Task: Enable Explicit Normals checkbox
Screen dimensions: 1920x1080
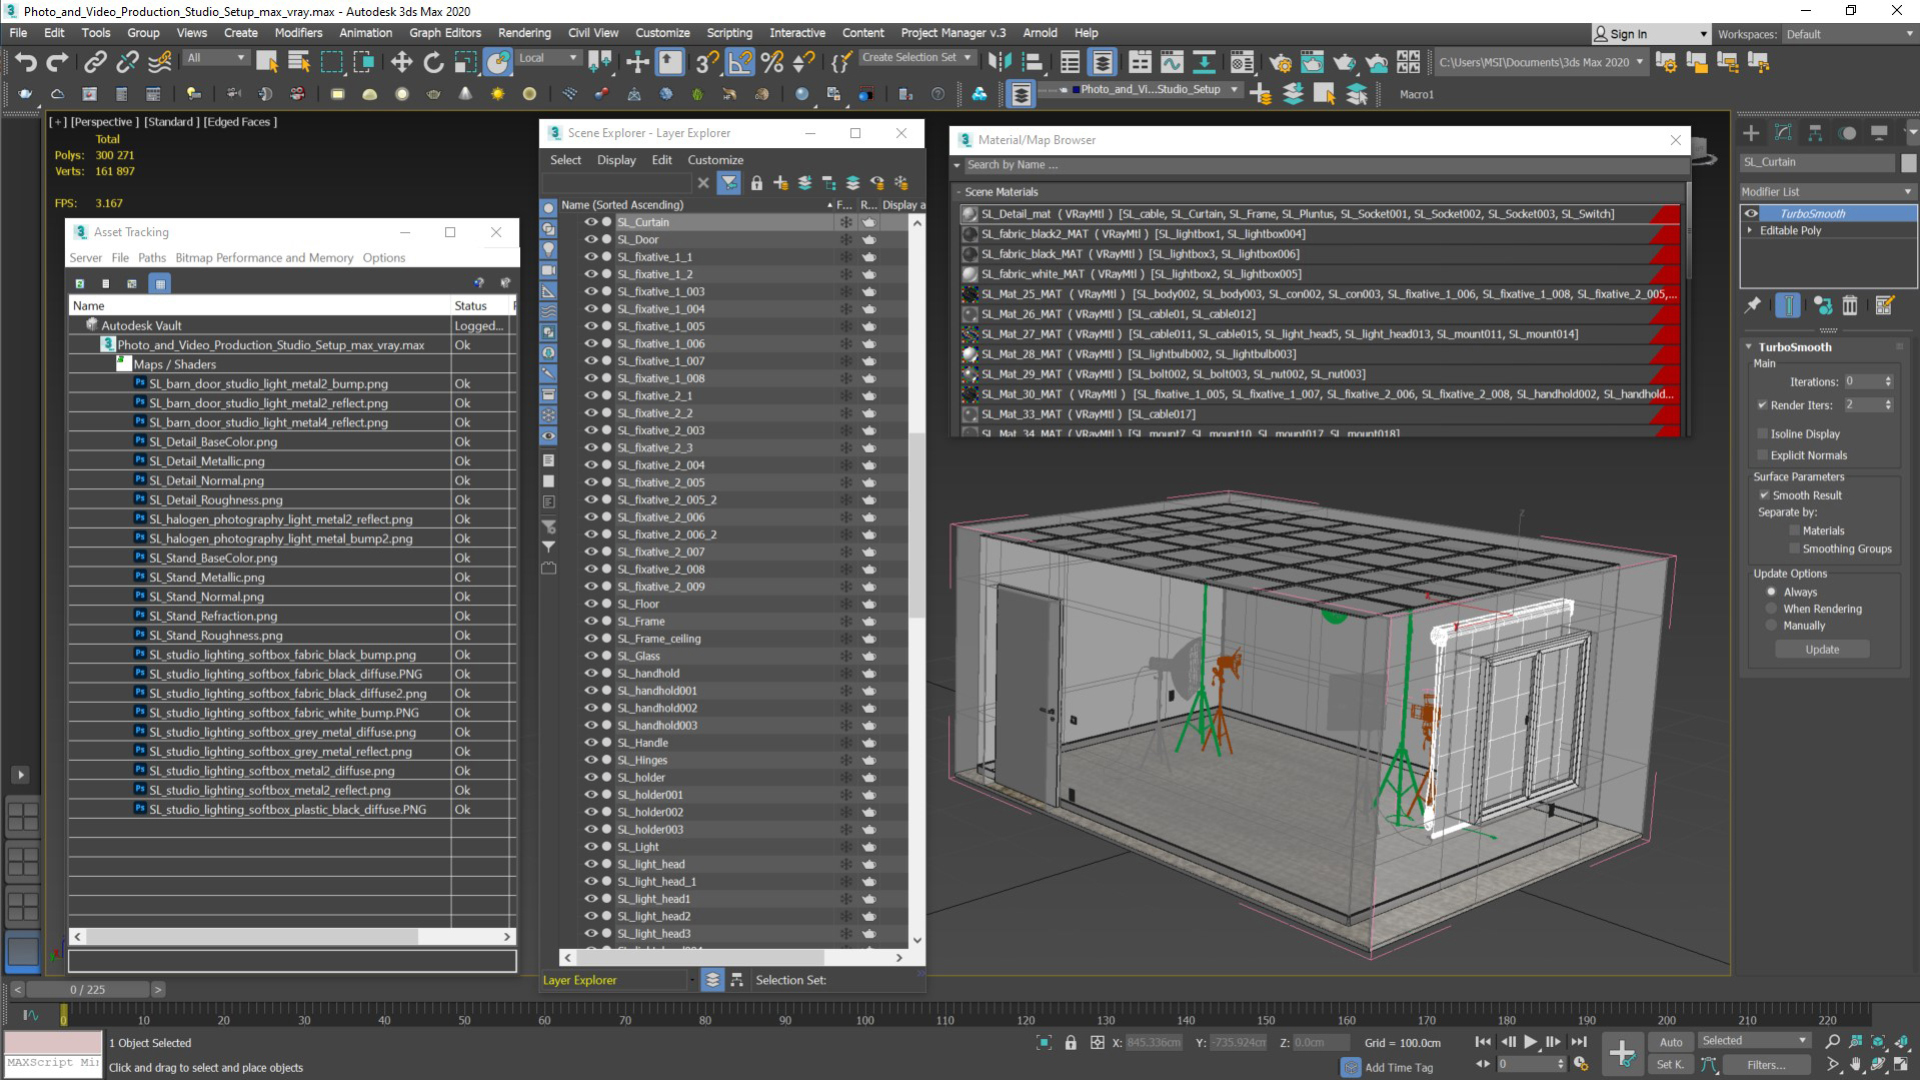Action: 1763,455
